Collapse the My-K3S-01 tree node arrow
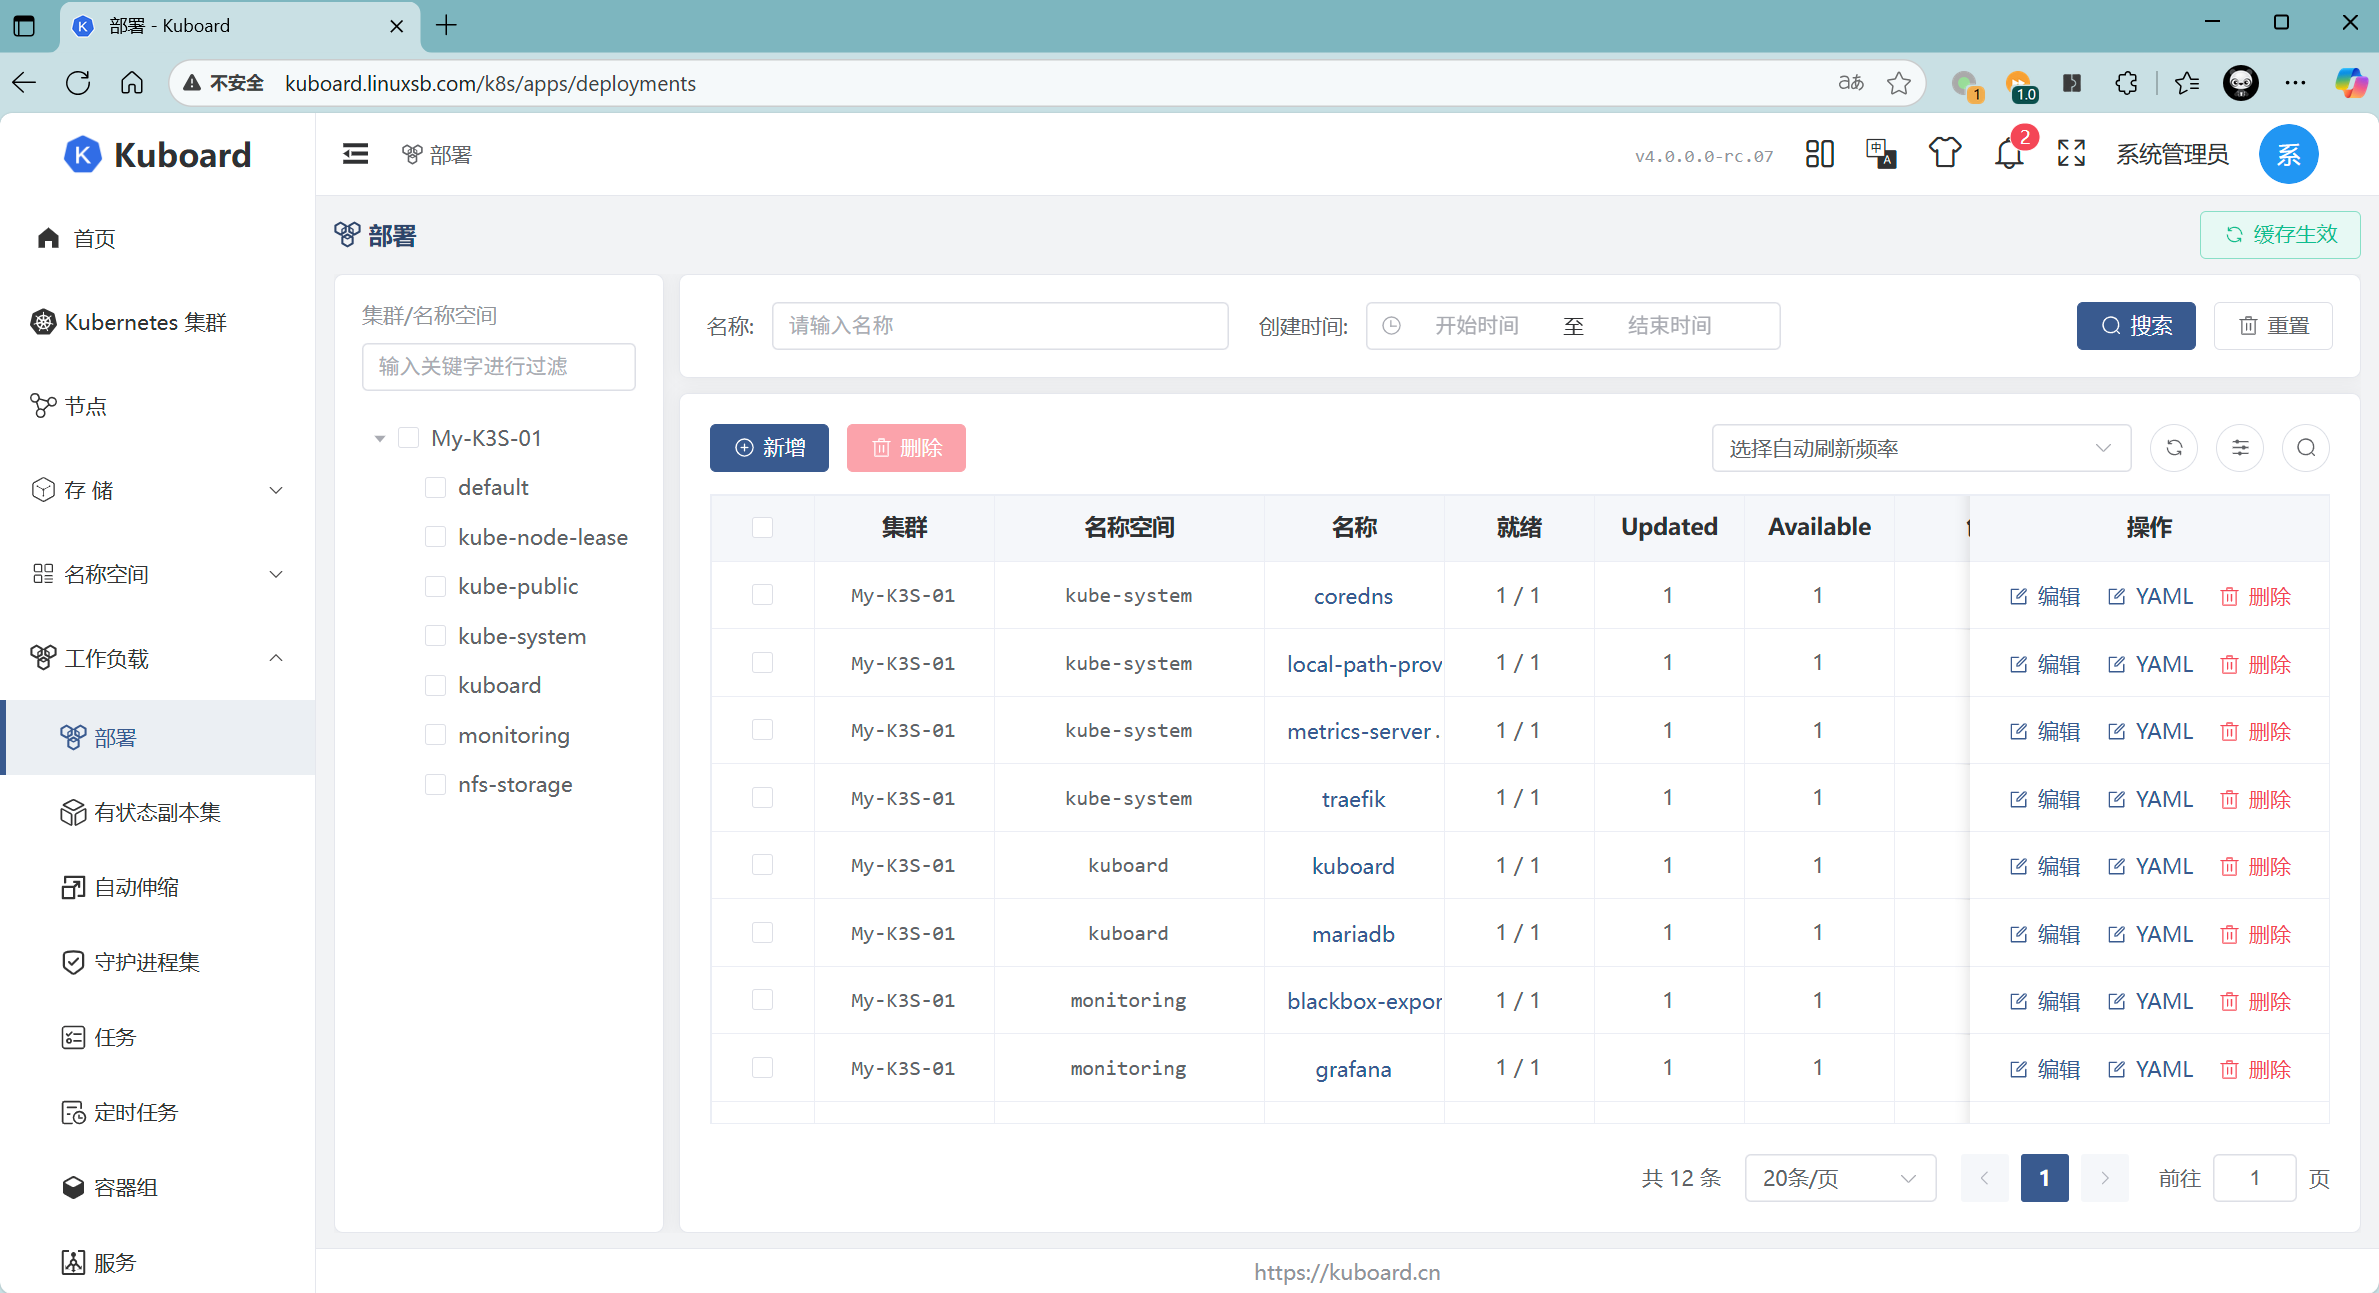The height and width of the screenshot is (1293, 2379). coord(380,438)
